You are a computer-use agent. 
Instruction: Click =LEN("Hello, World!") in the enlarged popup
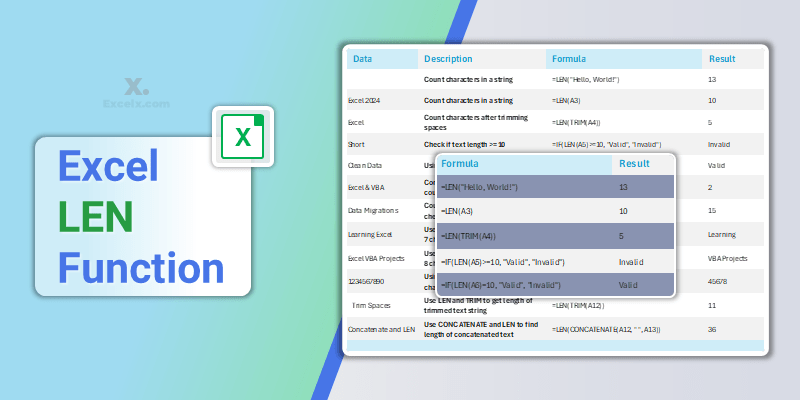pyautogui.click(x=480, y=187)
